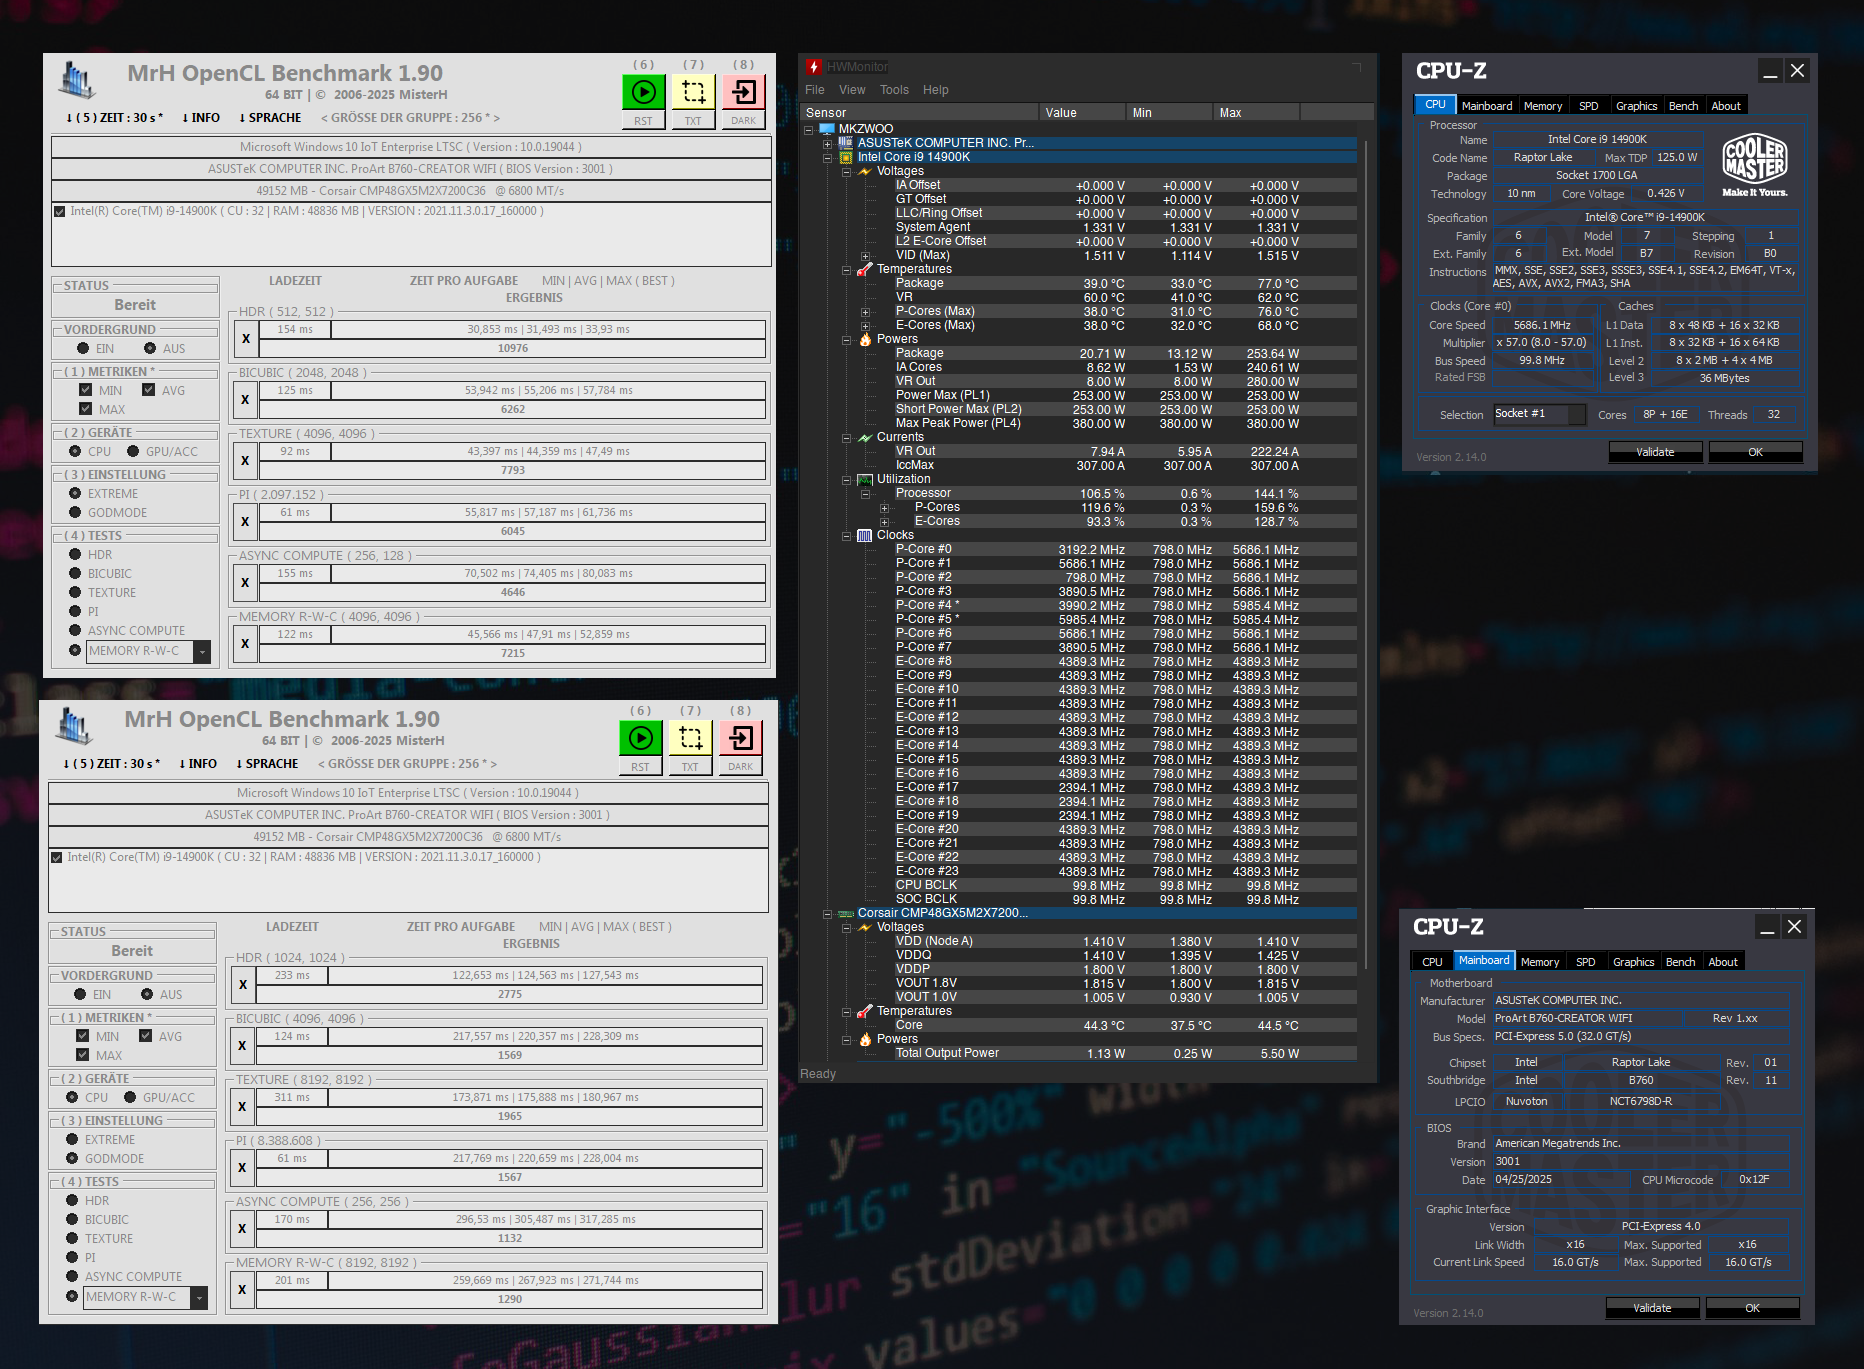This screenshot has height=1369, width=1864.
Task: Click the Powers flame icon under Intel Core i9
Action: tap(865, 339)
